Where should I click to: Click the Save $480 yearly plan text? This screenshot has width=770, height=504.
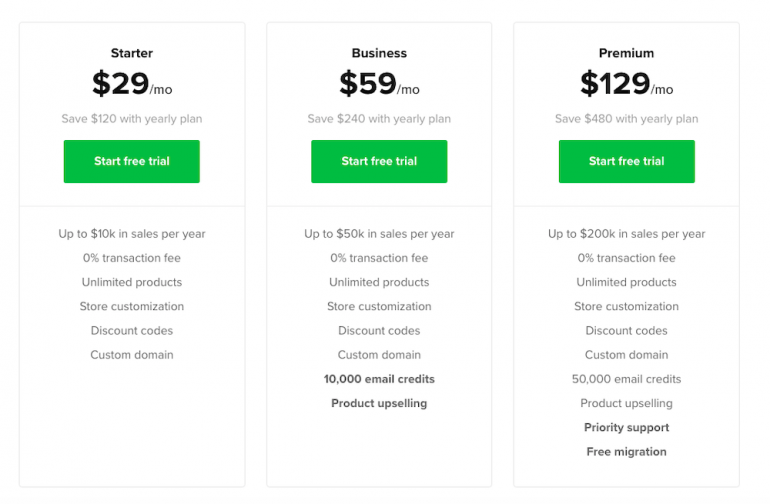point(626,119)
